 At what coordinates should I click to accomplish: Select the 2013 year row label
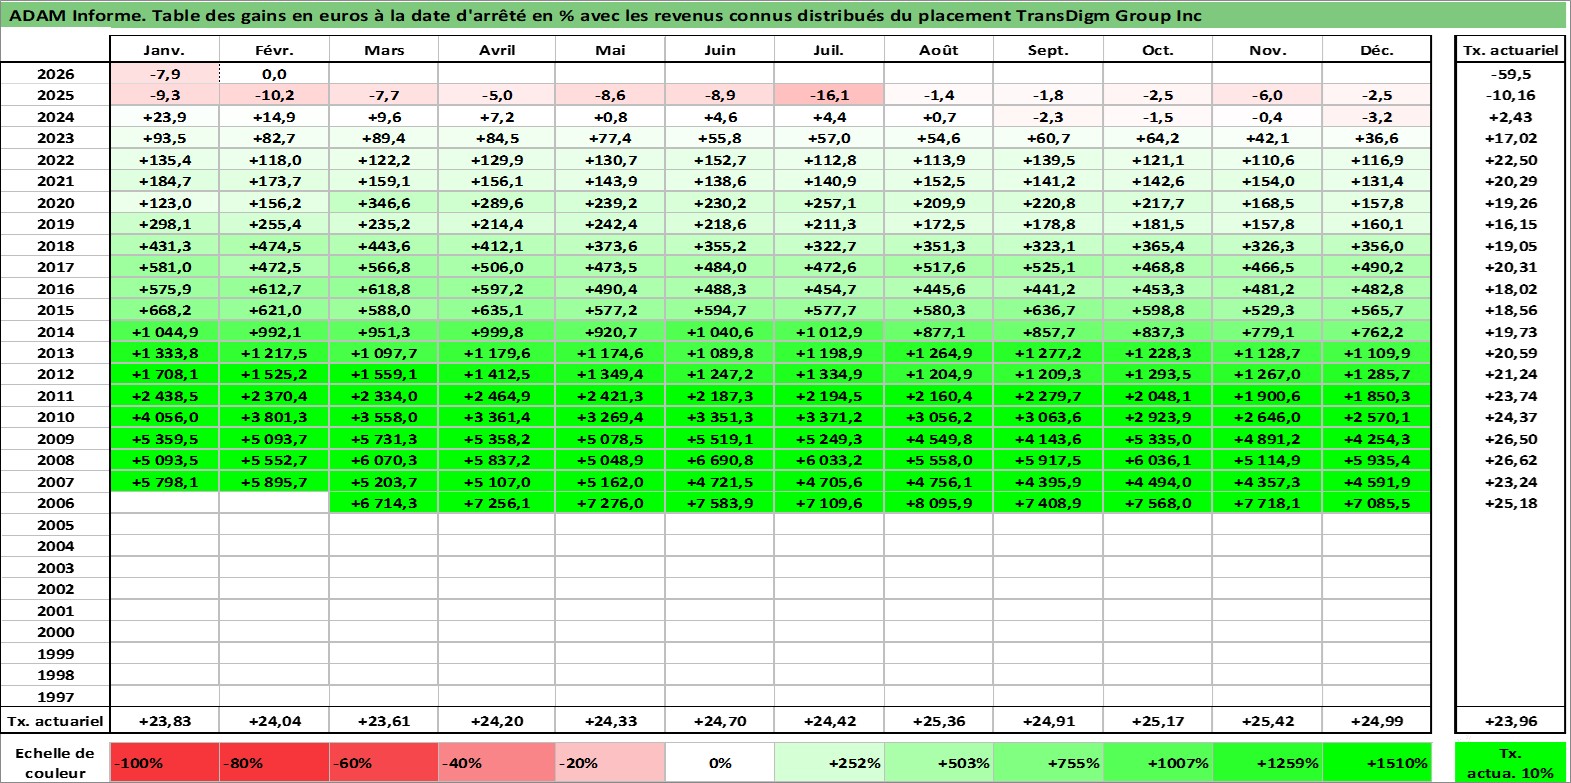pos(55,353)
